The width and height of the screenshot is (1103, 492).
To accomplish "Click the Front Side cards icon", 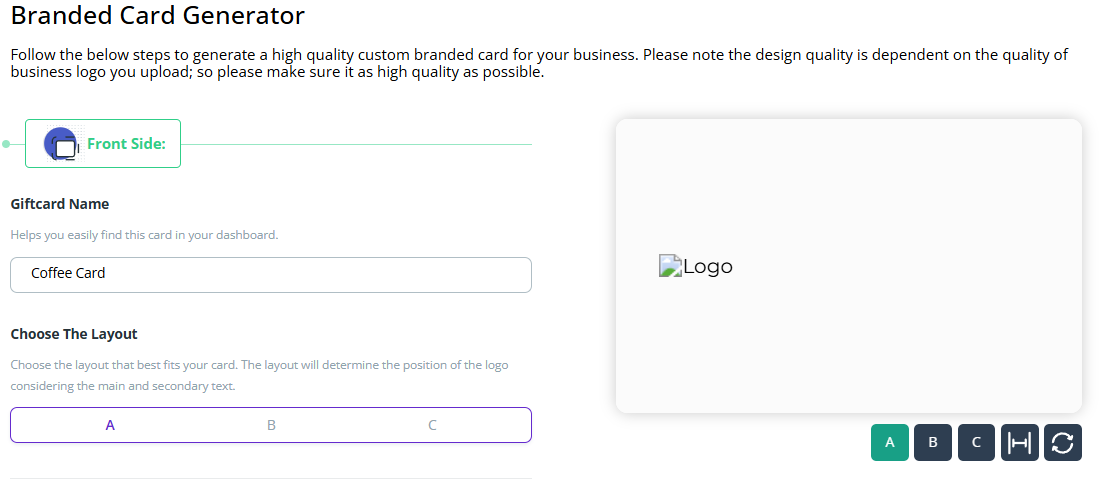I will [x=62, y=145].
